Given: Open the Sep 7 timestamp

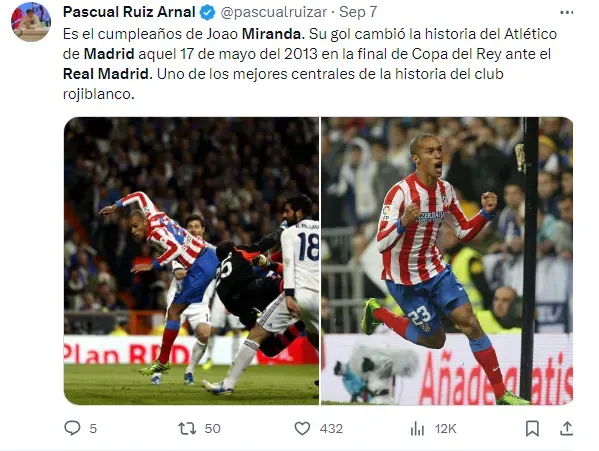Looking at the screenshot, I should click(x=358, y=12).
